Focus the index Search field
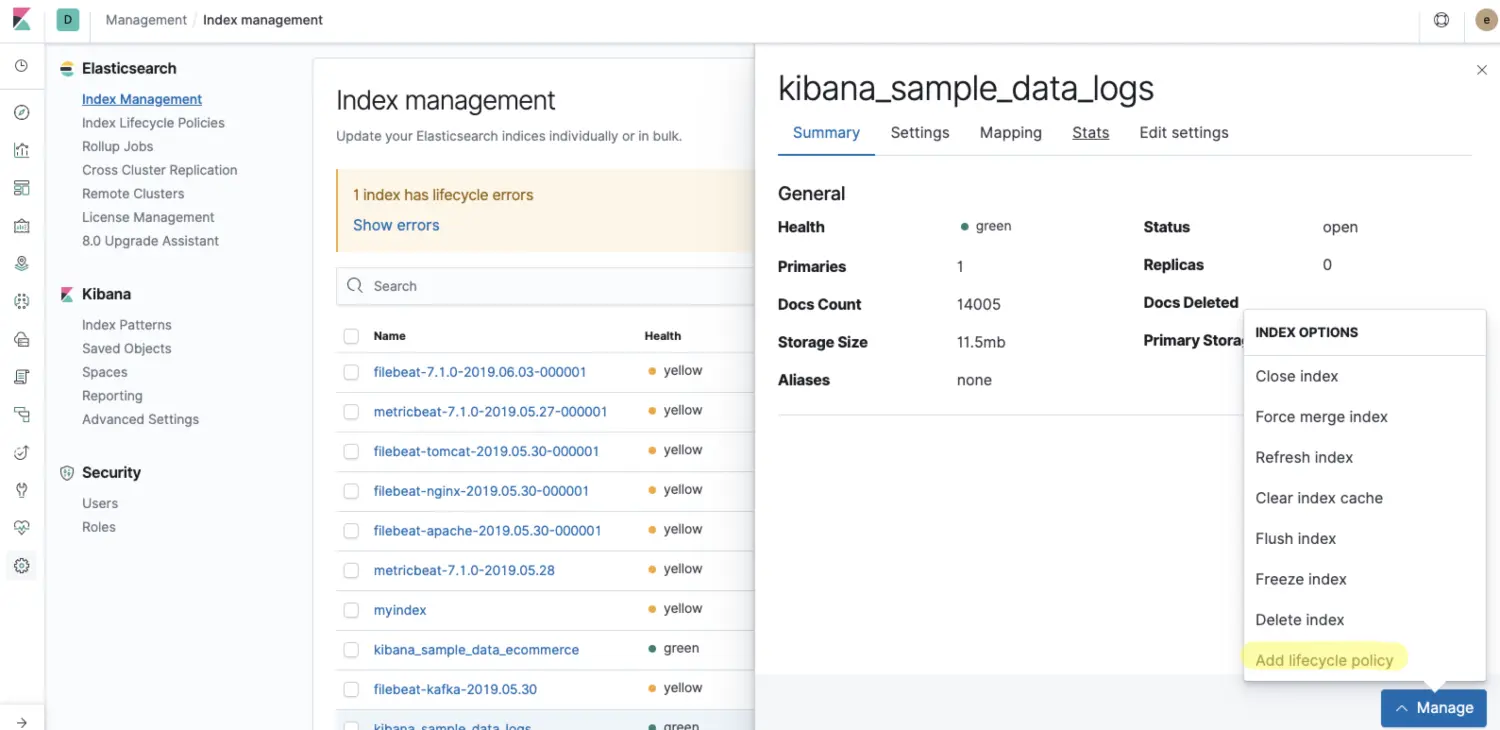 click(x=545, y=286)
